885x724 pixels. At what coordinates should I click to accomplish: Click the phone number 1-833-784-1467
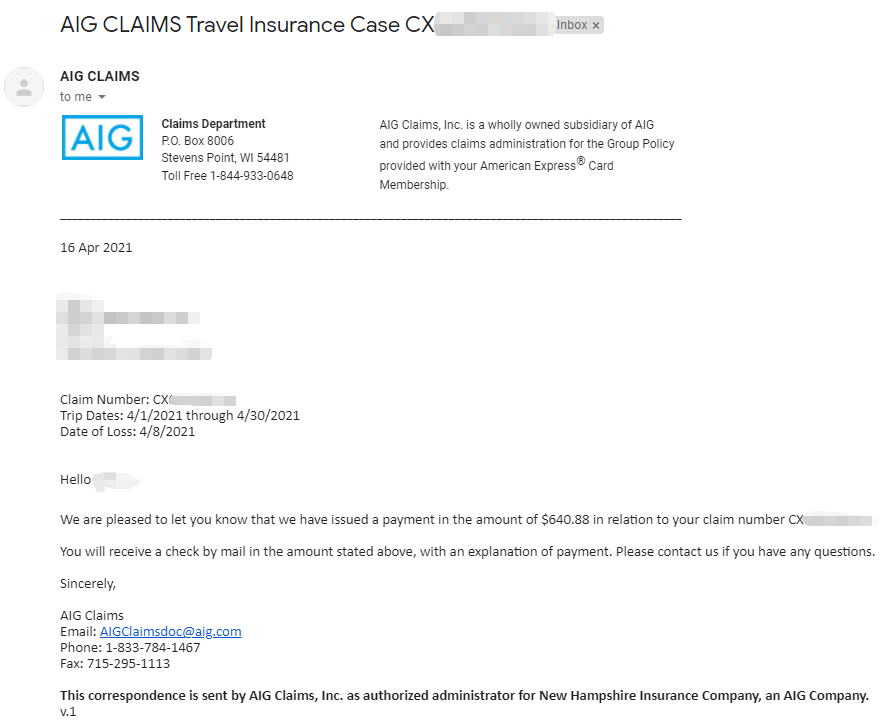click(x=153, y=648)
